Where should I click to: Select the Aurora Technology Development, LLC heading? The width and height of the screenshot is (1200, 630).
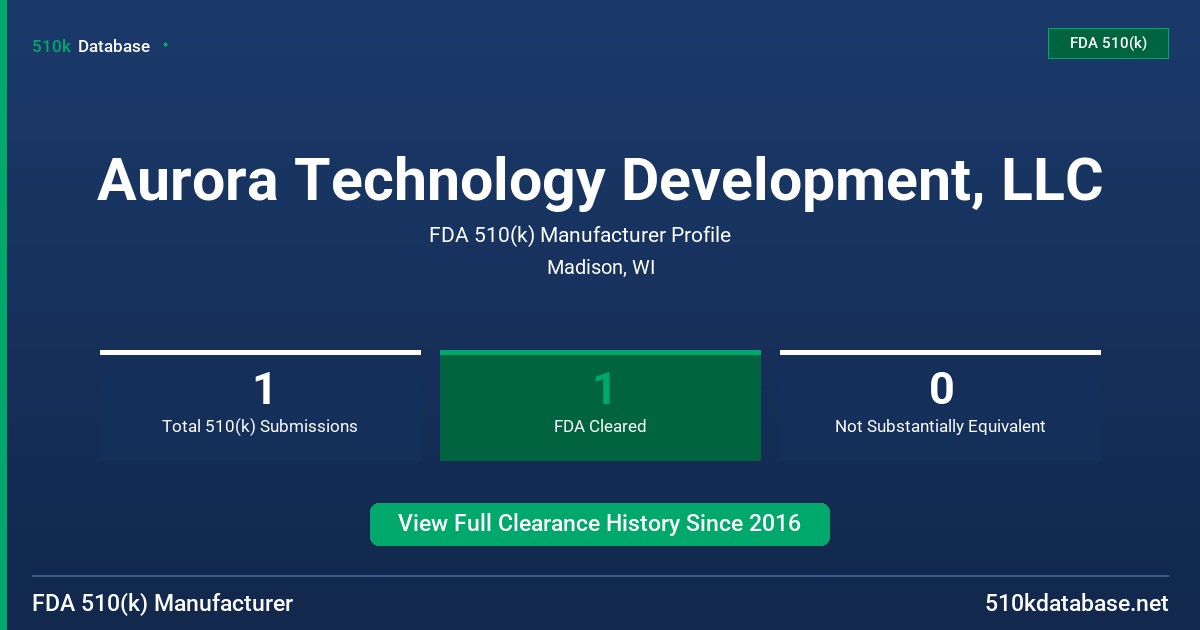(x=600, y=180)
